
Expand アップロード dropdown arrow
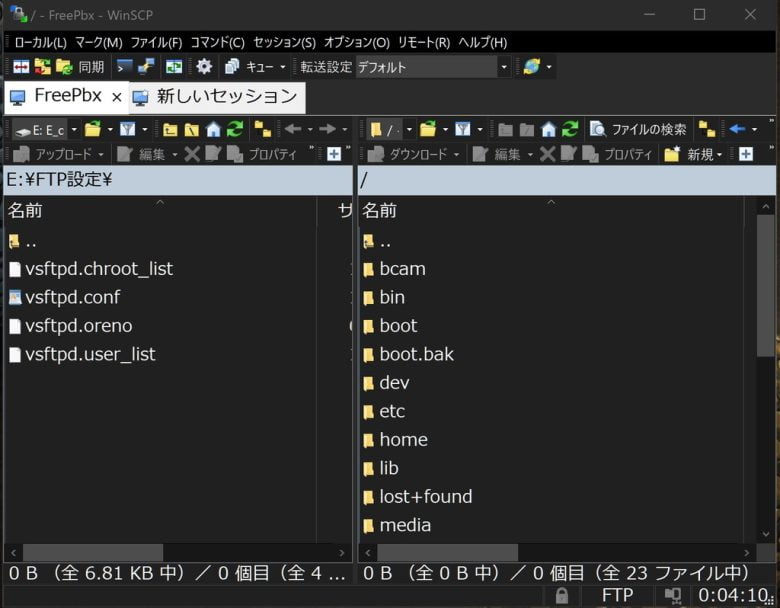coord(101,154)
